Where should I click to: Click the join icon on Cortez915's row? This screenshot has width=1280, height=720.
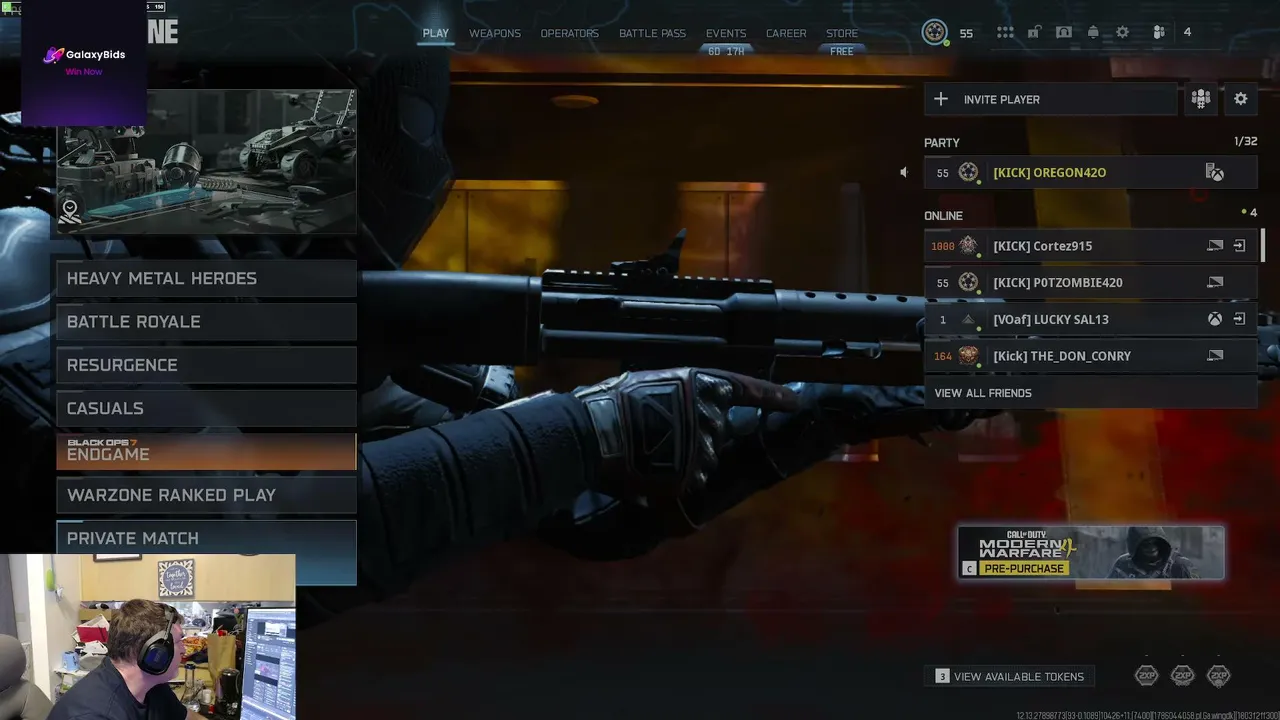click(1239, 246)
